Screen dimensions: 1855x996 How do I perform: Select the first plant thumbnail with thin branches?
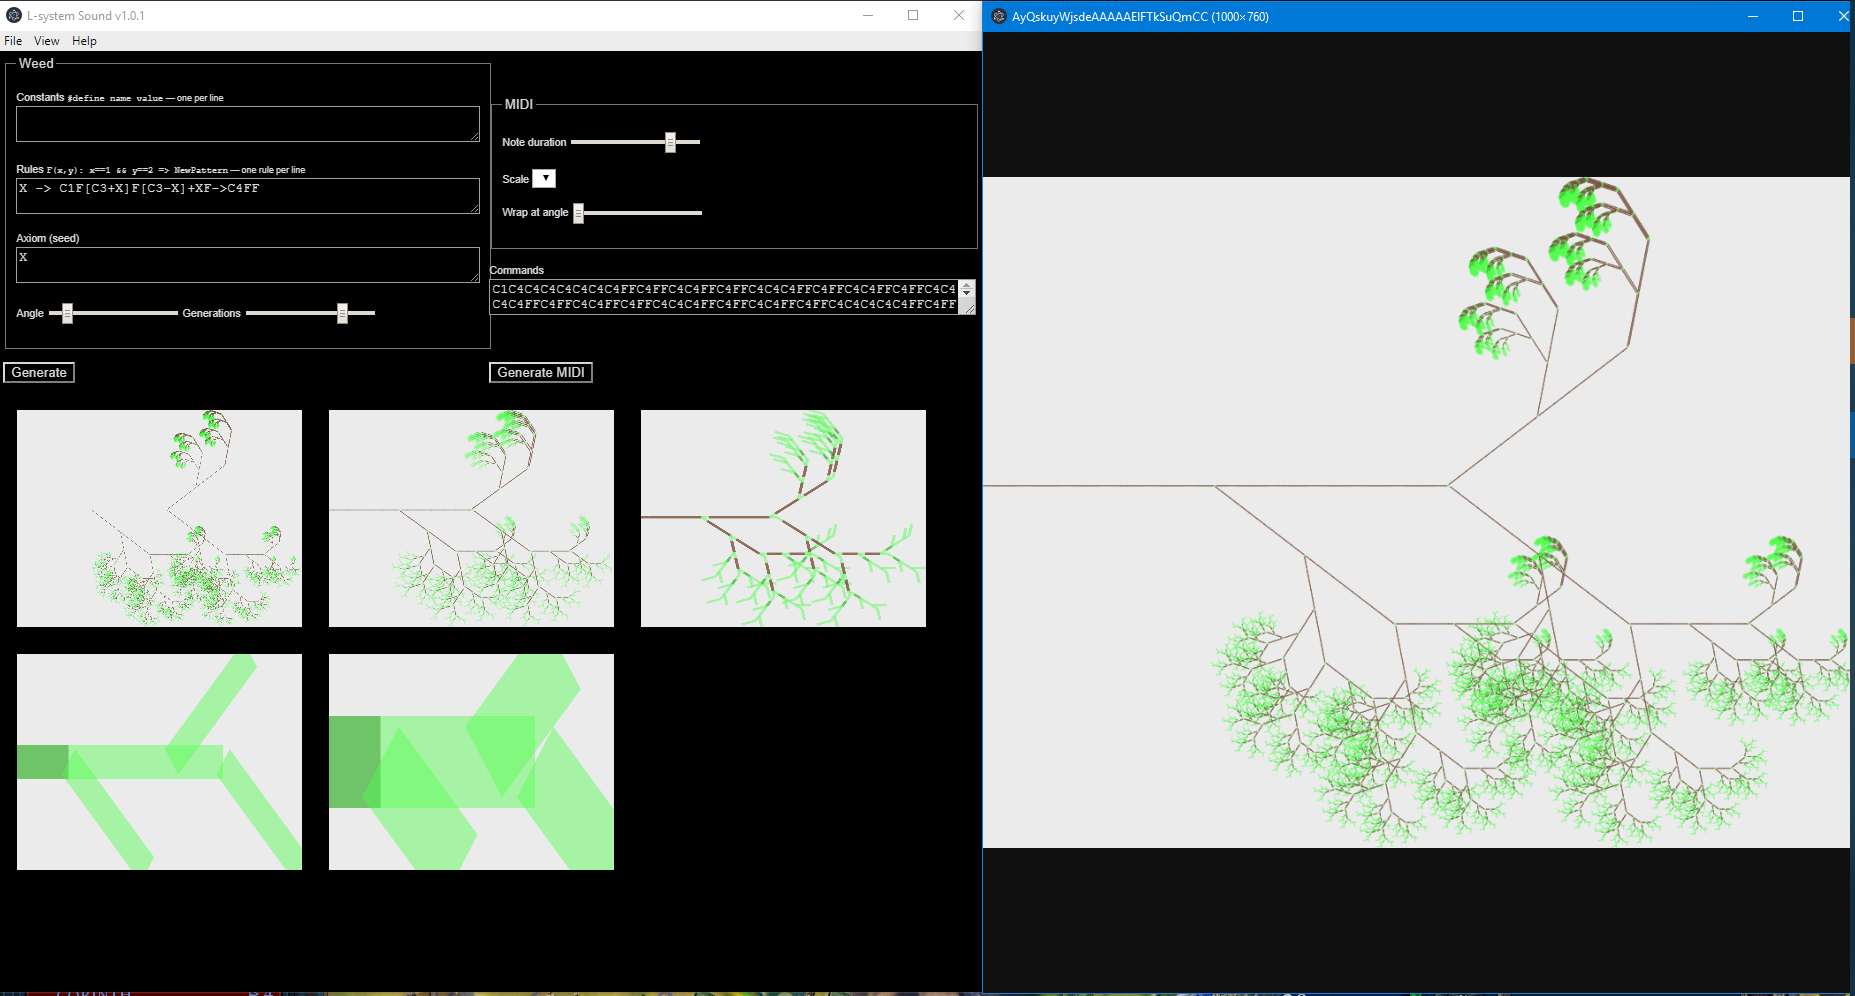coord(159,518)
